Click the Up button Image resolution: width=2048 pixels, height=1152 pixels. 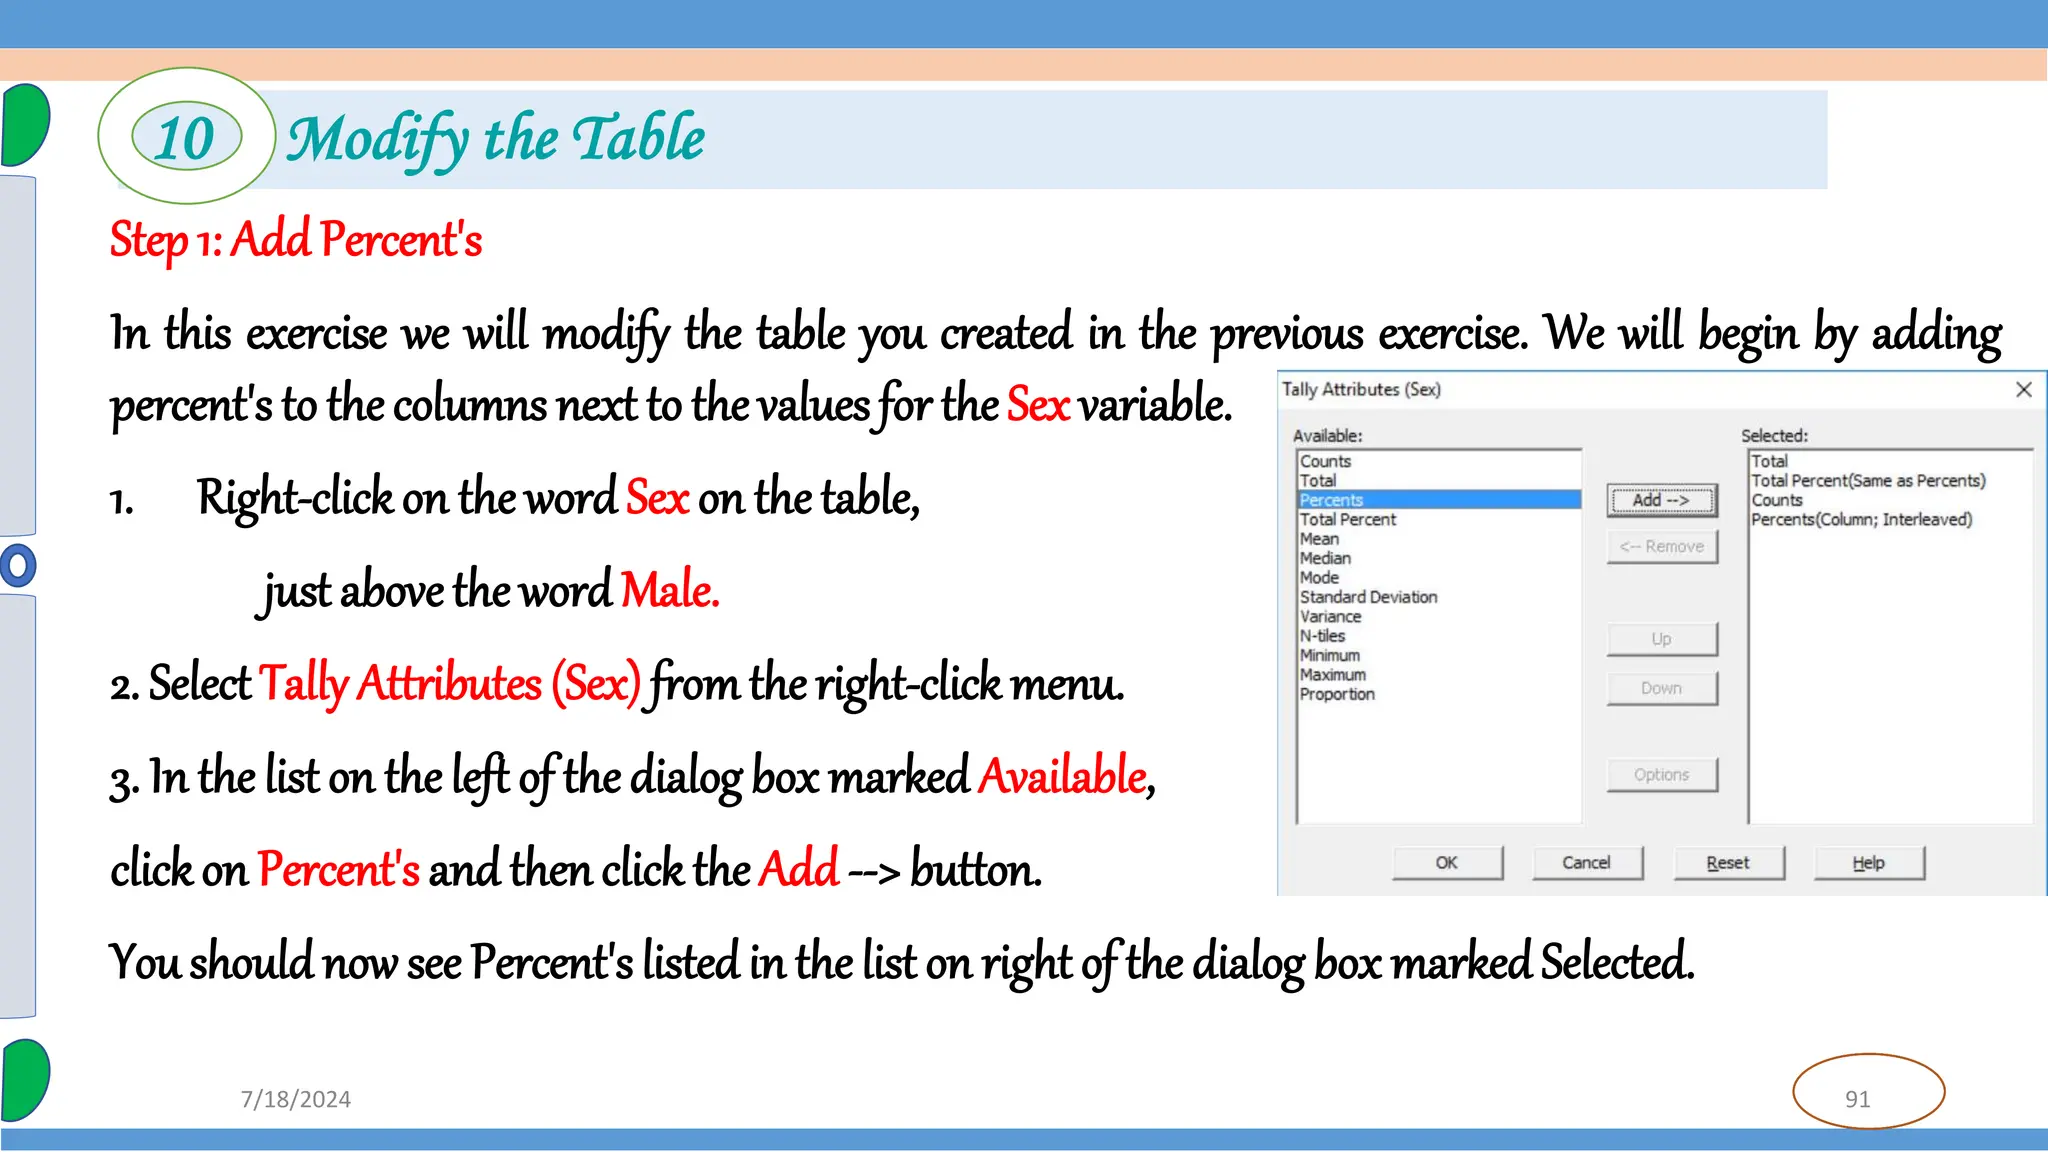(1662, 639)
